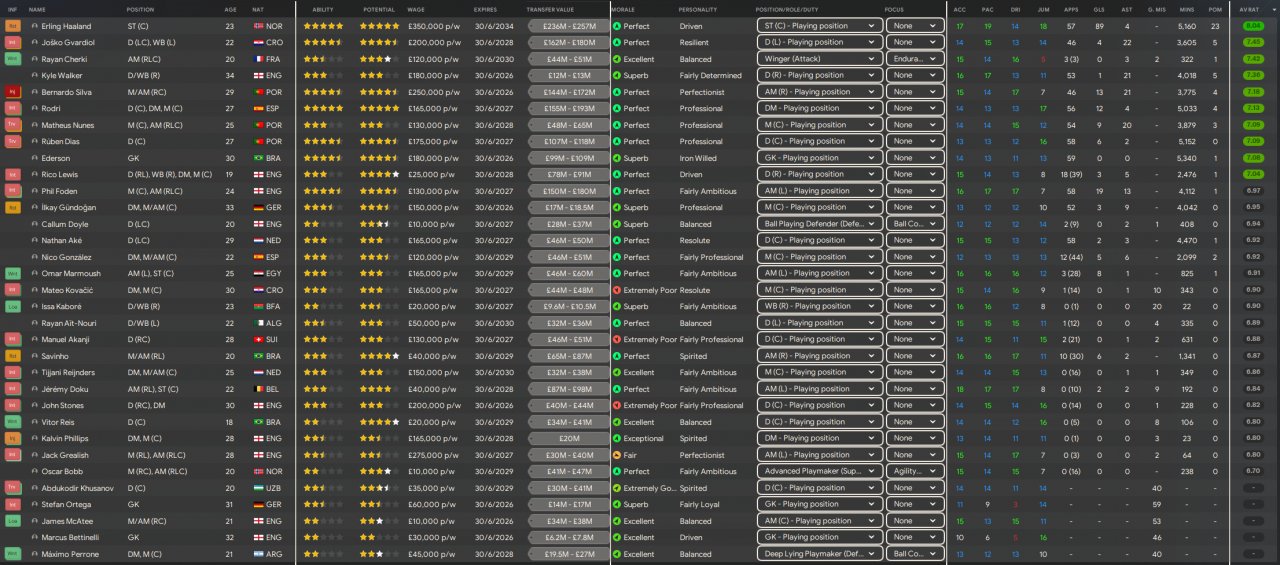Click Rayan Cherki's France flag
1280x565 pixels.
pos(259,59)
